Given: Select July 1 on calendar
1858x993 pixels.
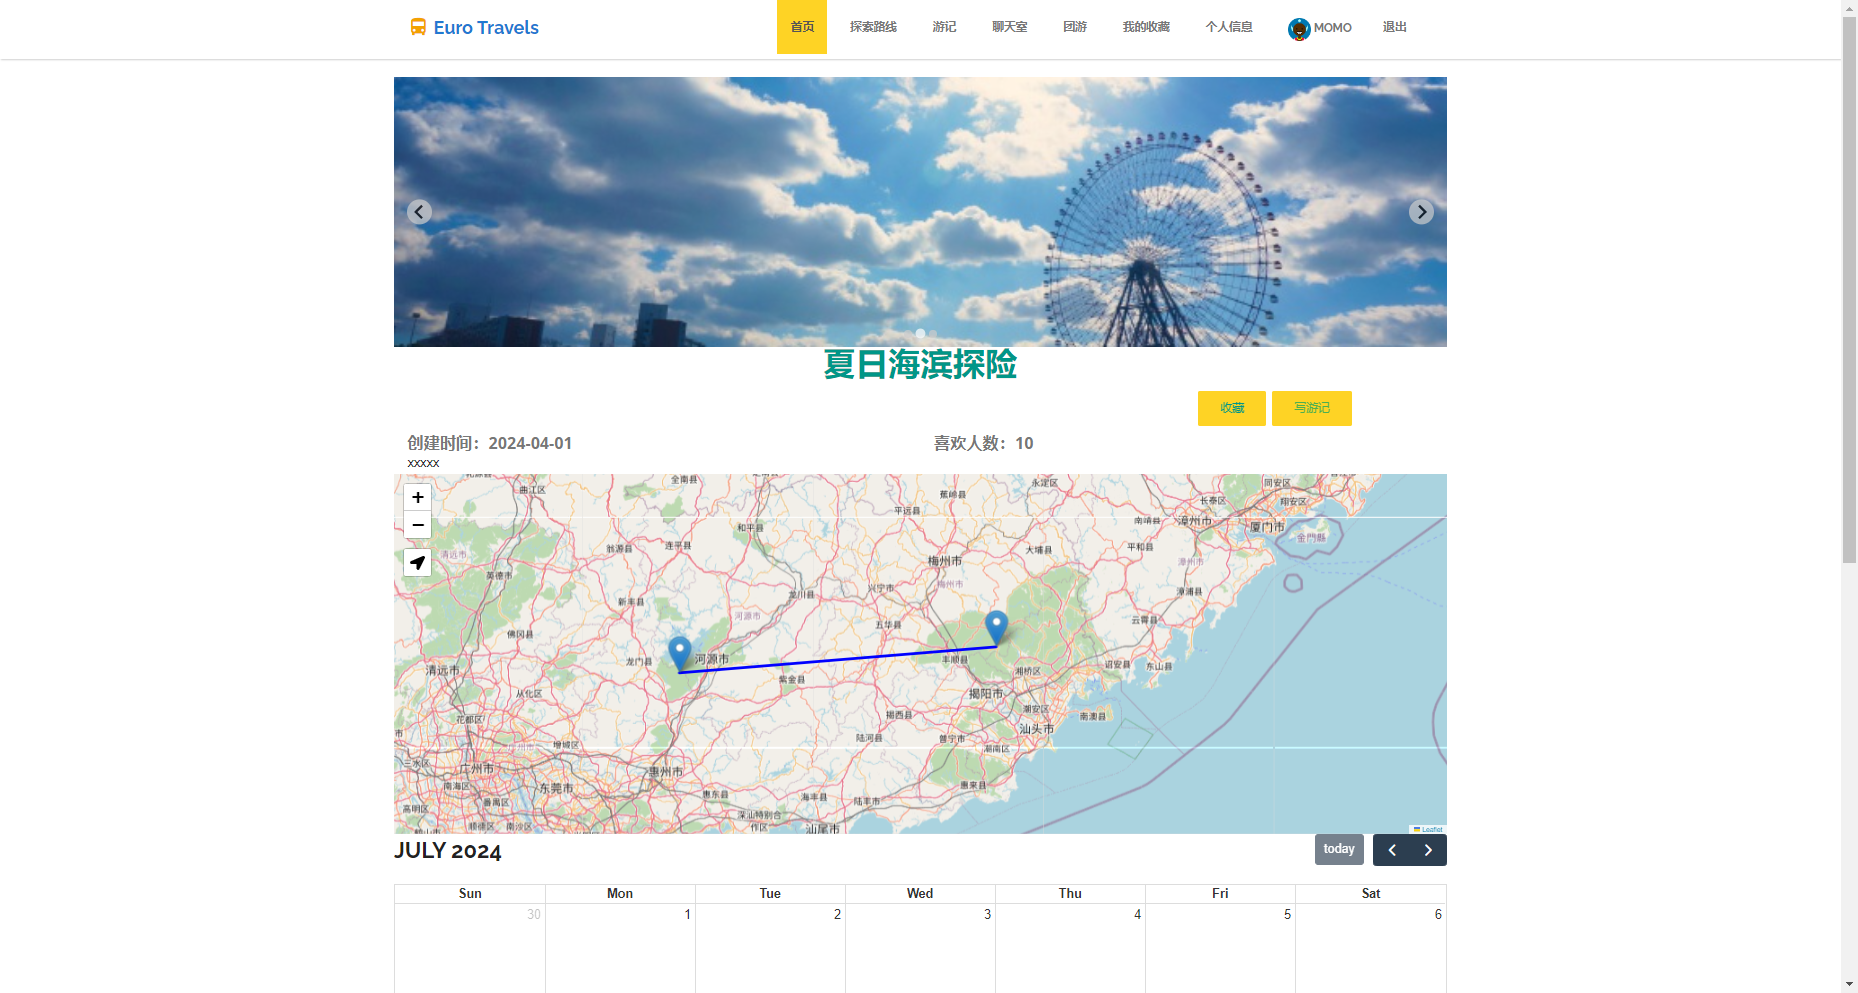Looking at the screenshot, I should 620,948.
